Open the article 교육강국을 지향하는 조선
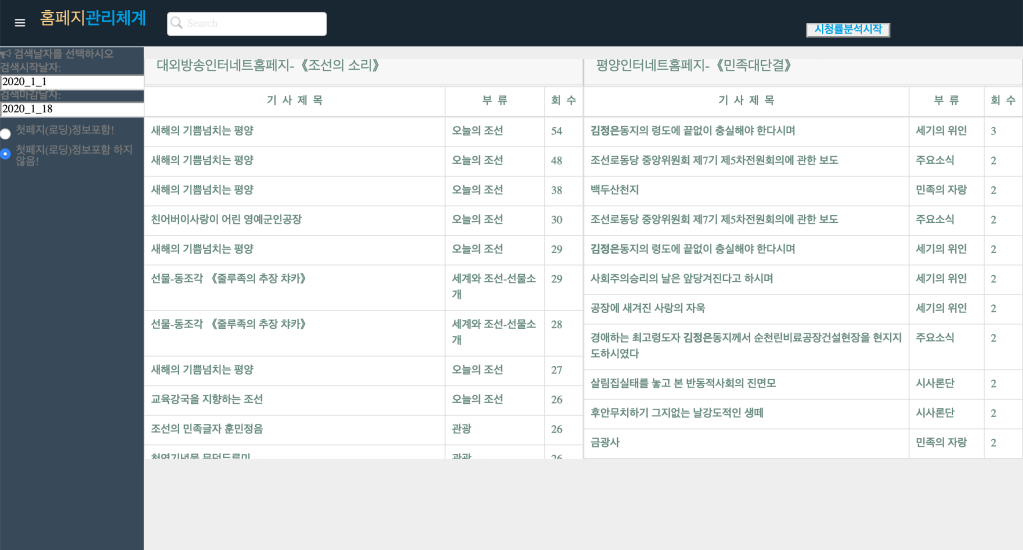1023x550 pixels. click(207, 400)
